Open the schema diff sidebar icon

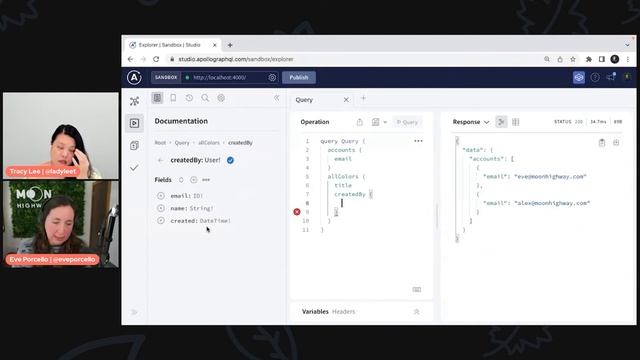134,145
